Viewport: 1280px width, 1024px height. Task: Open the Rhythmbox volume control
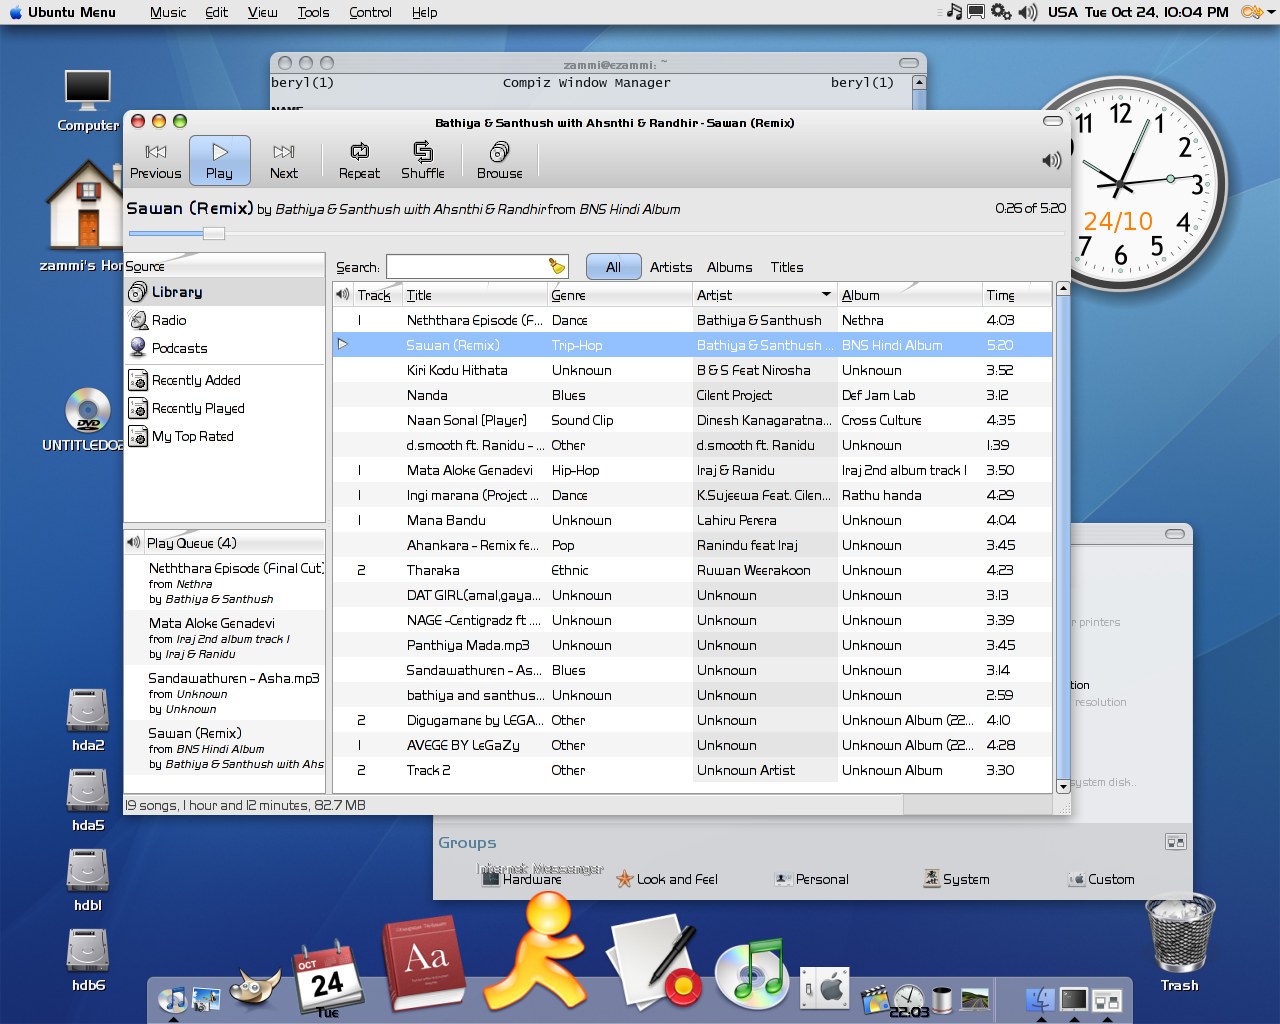1051,160
